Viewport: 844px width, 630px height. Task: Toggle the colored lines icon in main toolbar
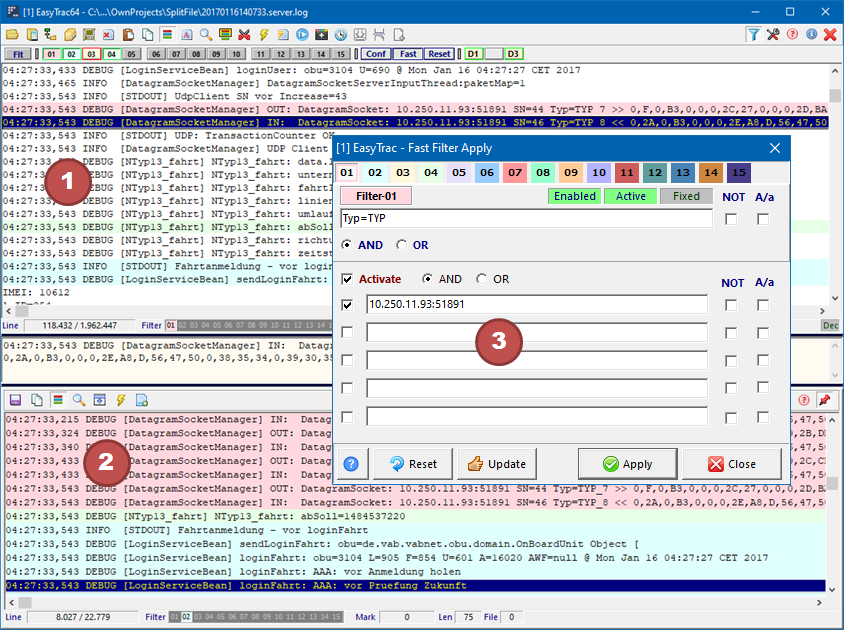coord(167,35)
